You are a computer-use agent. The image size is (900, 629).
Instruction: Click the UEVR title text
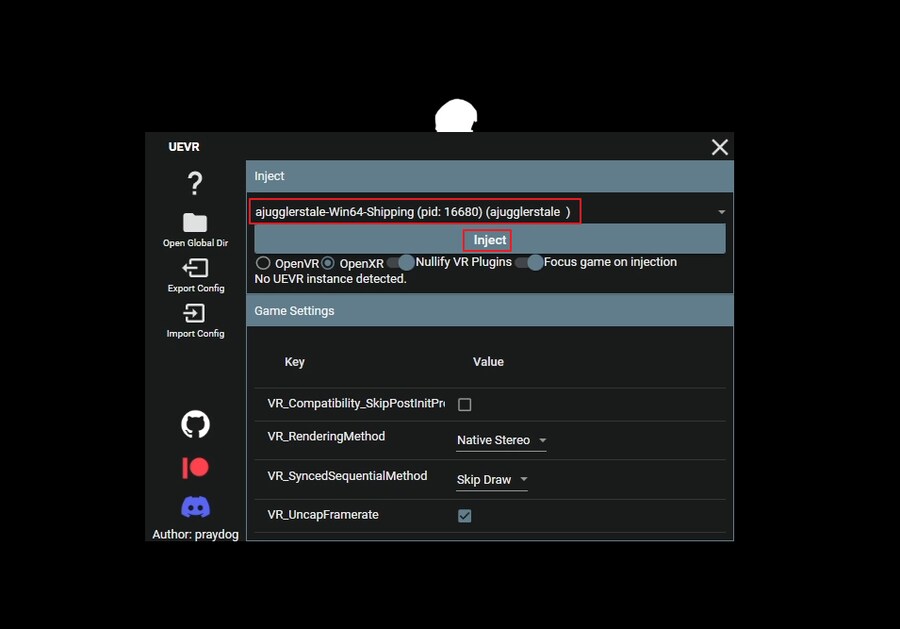184,147
